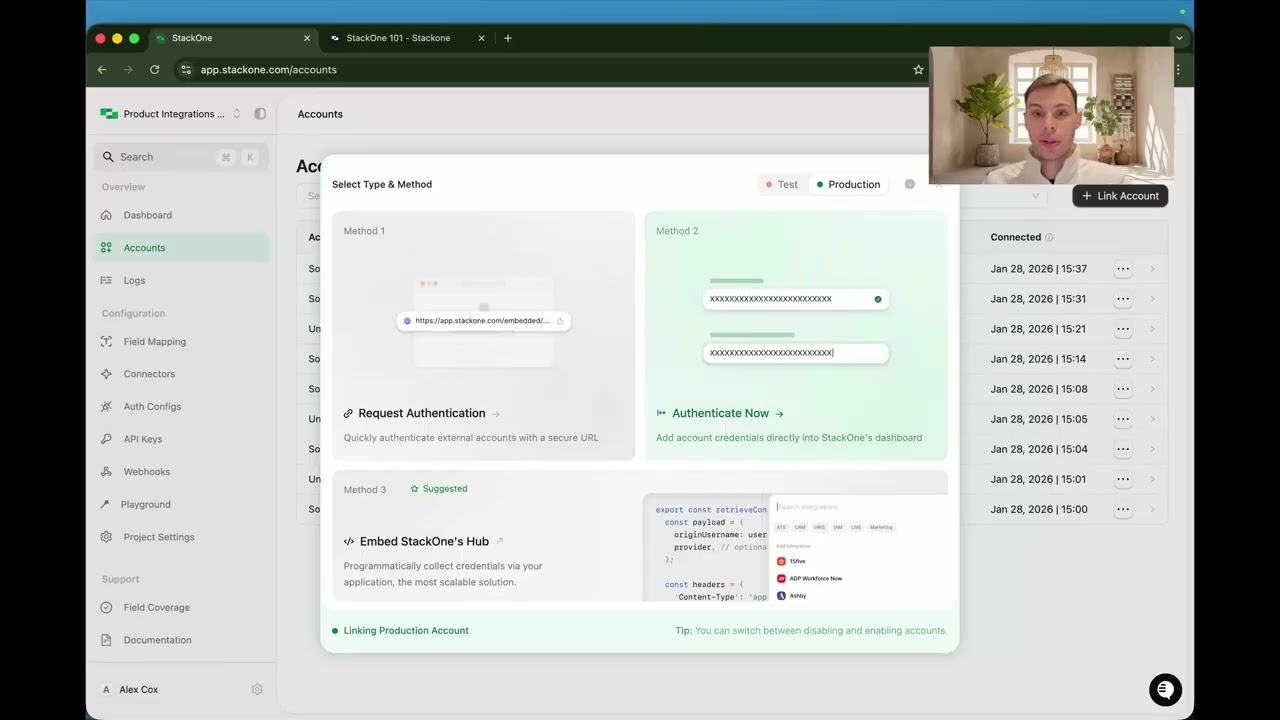The image size is (1280, 720).
Task: Copy the embedded URL link icon
Action: (560, 321)
